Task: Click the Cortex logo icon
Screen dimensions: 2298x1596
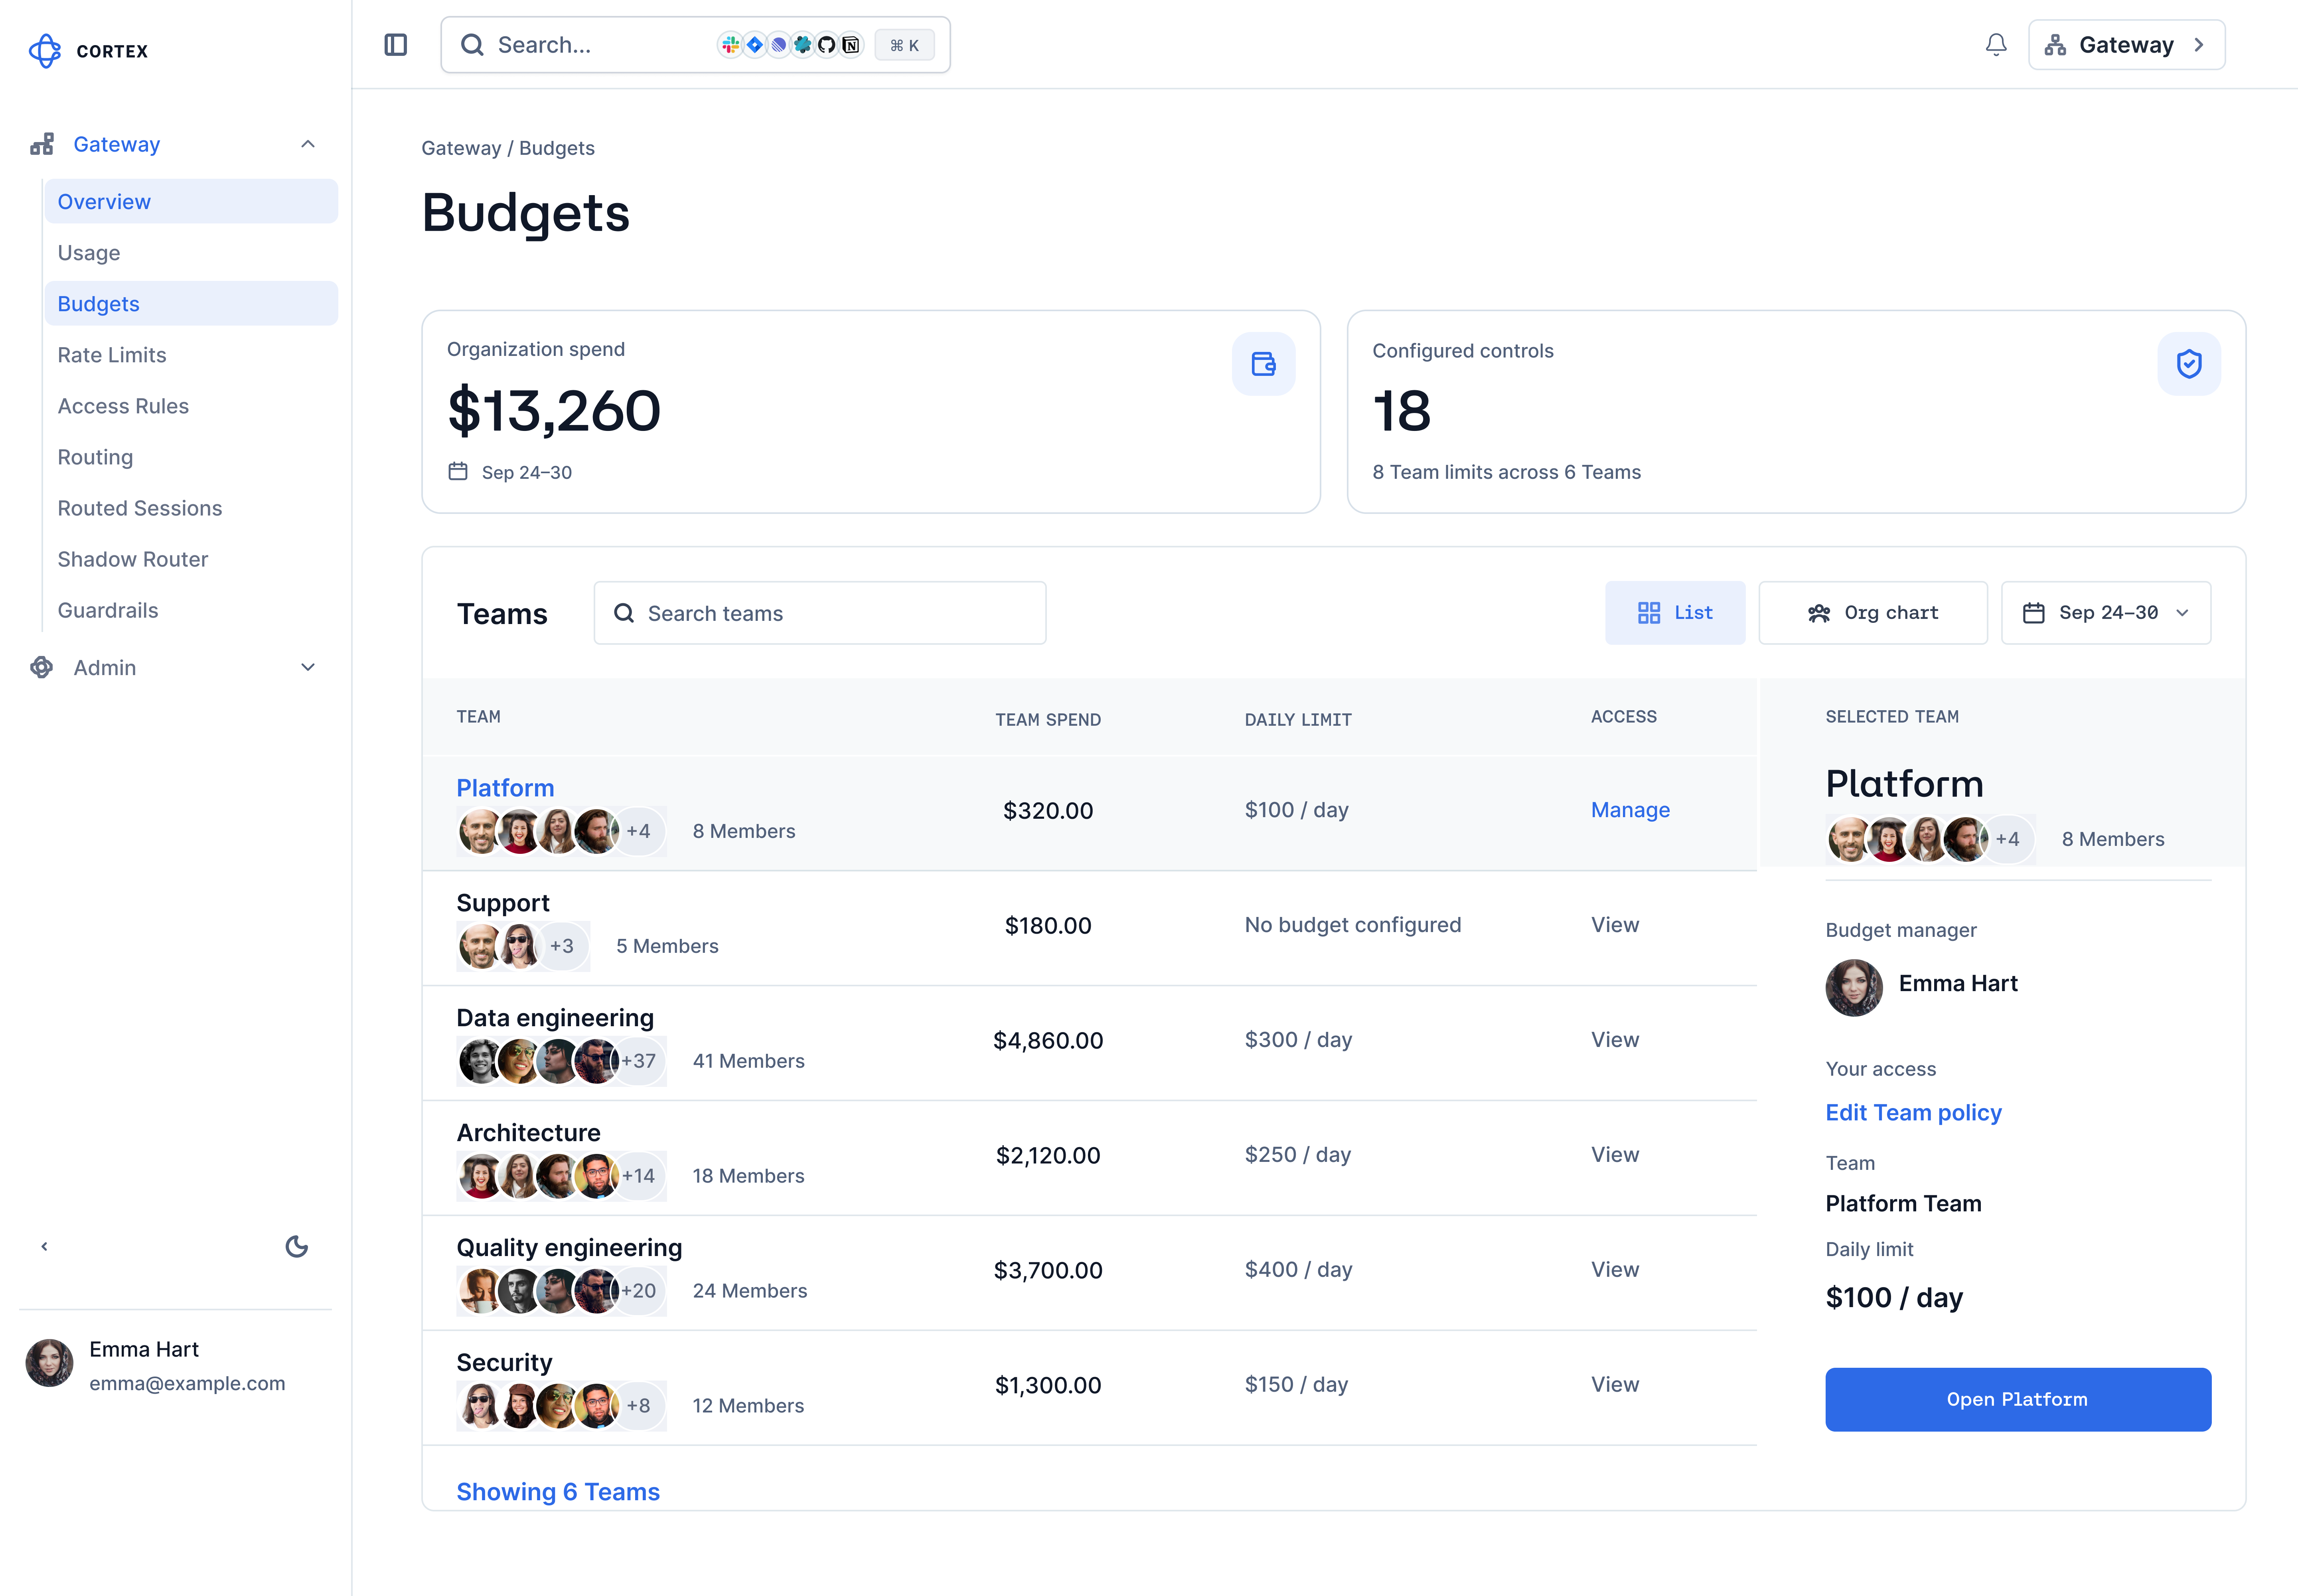Action: tap(45, 51)
